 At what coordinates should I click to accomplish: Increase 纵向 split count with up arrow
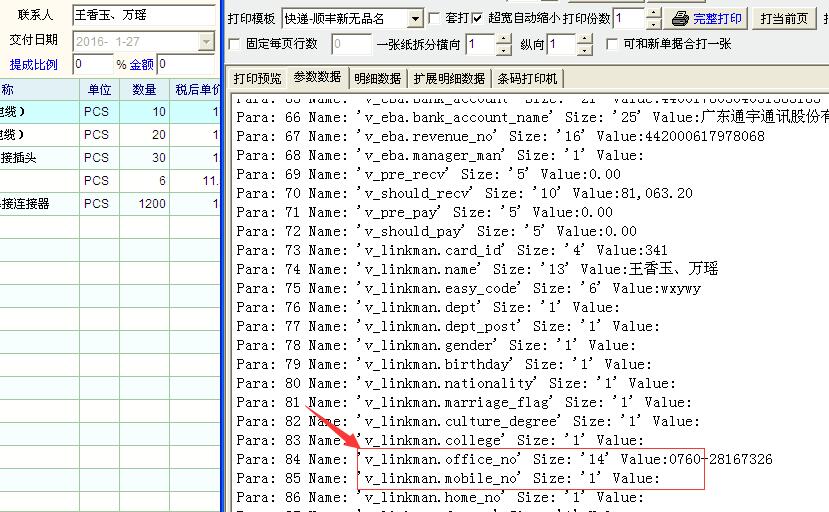point(585,39)
